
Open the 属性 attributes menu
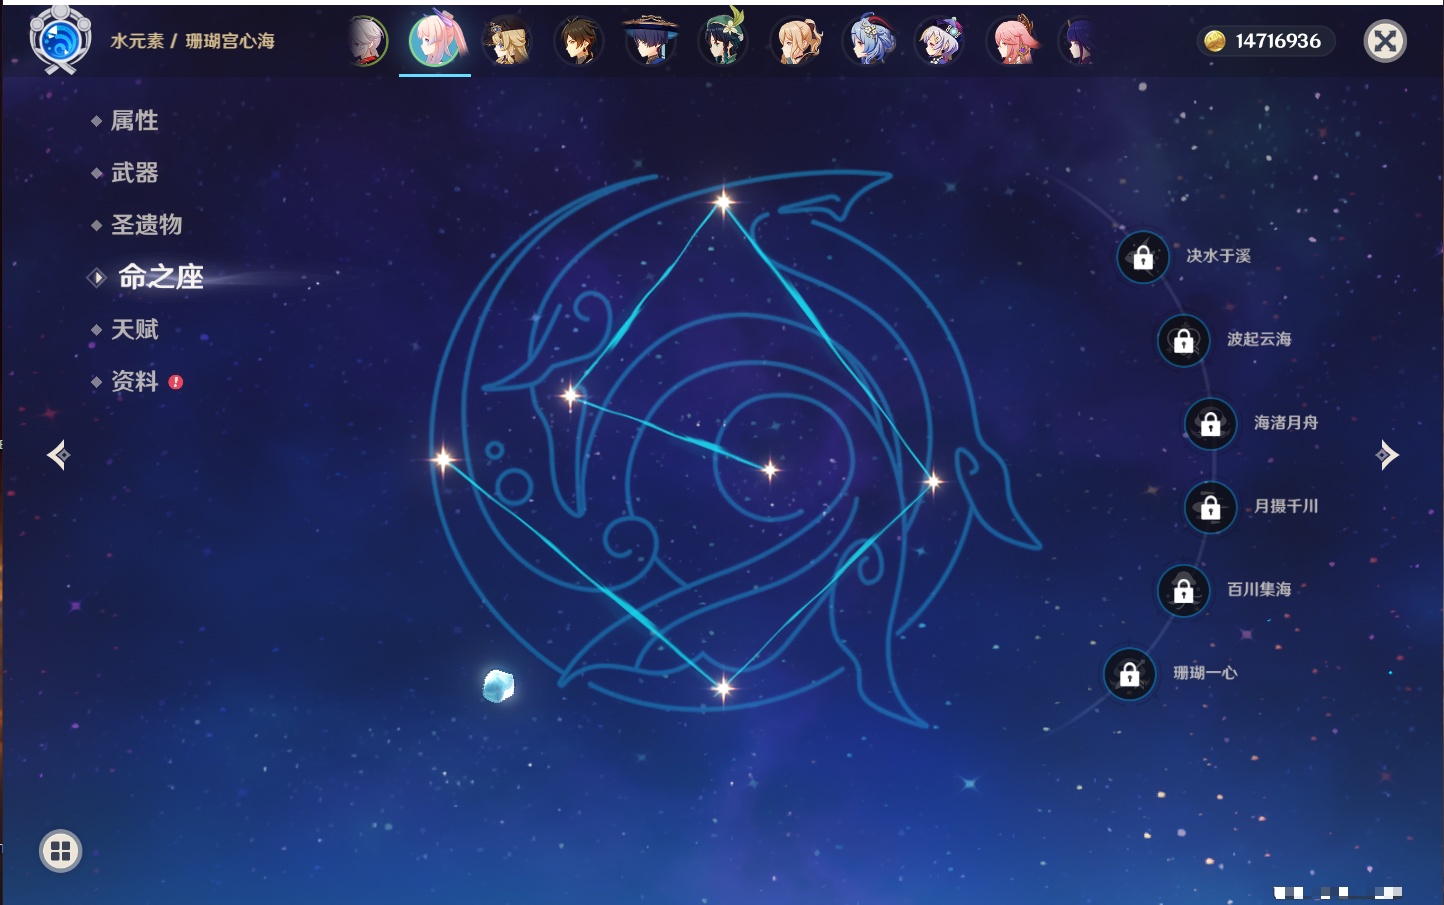pos(134,121)
